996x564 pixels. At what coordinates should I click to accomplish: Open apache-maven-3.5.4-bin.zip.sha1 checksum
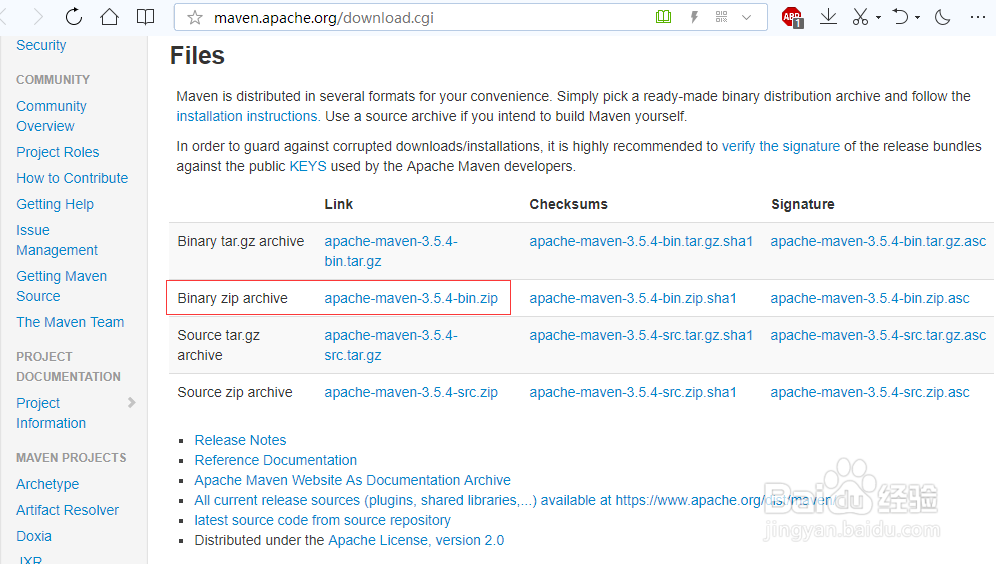(x=633, y=299)
